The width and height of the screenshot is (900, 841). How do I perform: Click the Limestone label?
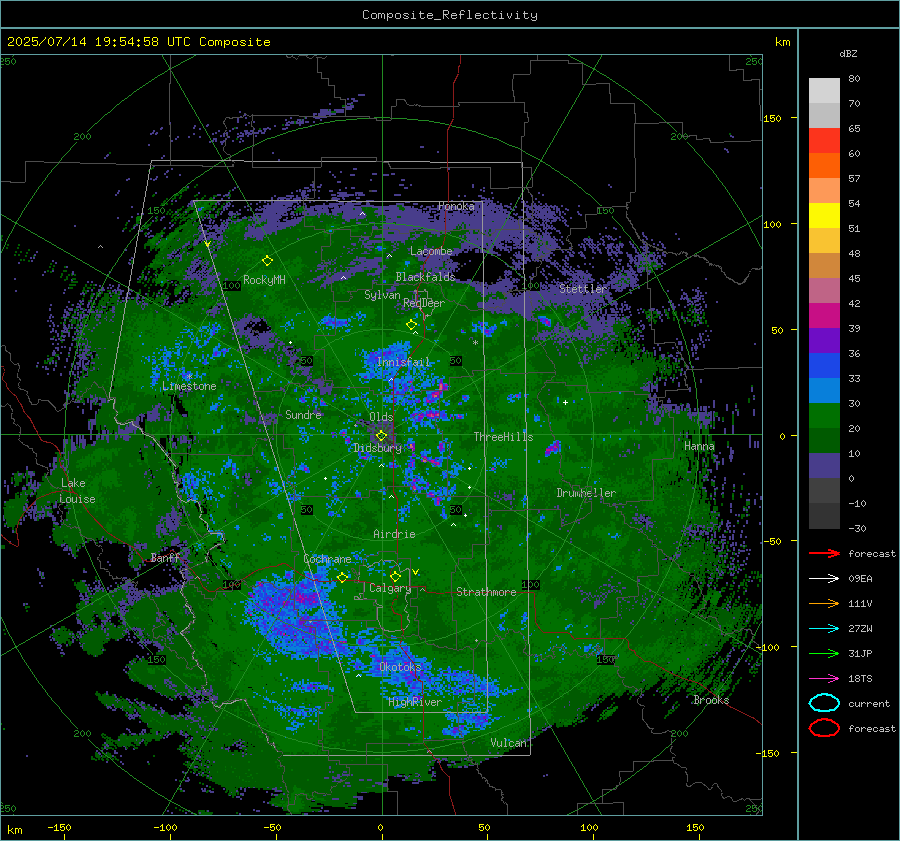pyautogui.click(x=189, y=386)
